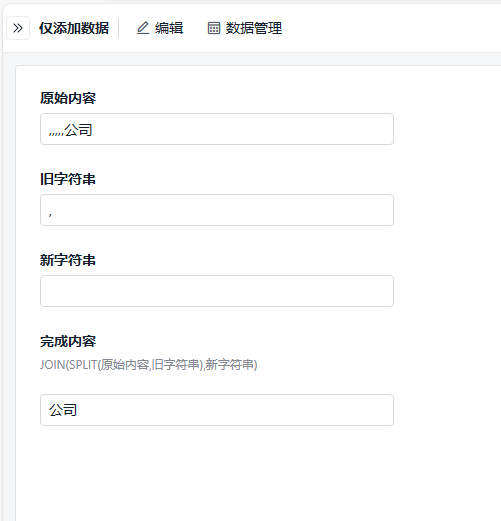The height and width of the screenshot is (521, 501).
Task: Click the comma character in 旧字符串 box
Action: [50, 214]
